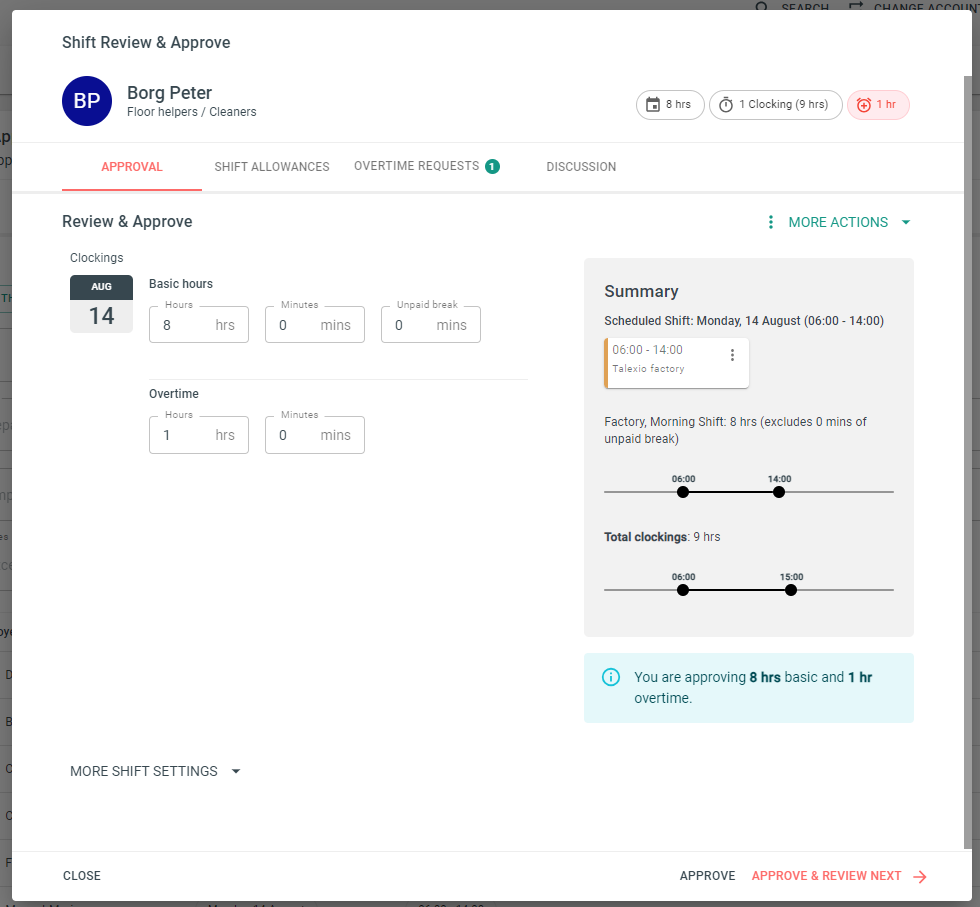980x907 pixels.
Task: Open the kebab menu on the Talexio factory shift card
Action: [x=732, y=354]
